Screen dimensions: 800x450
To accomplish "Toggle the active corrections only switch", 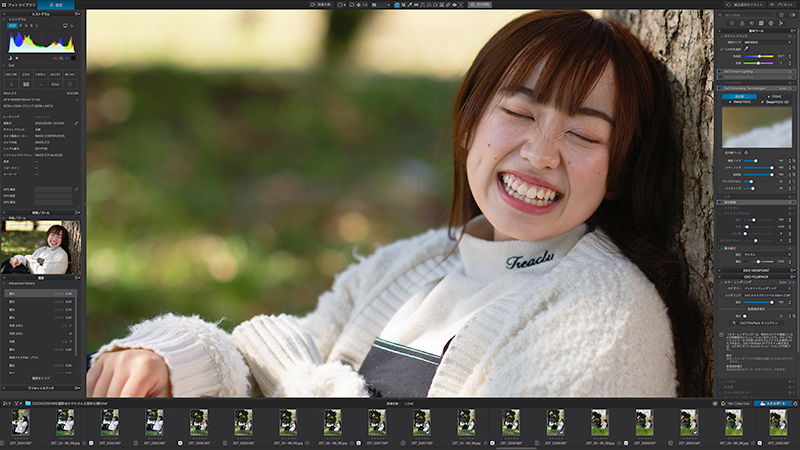I will [792, 15].
